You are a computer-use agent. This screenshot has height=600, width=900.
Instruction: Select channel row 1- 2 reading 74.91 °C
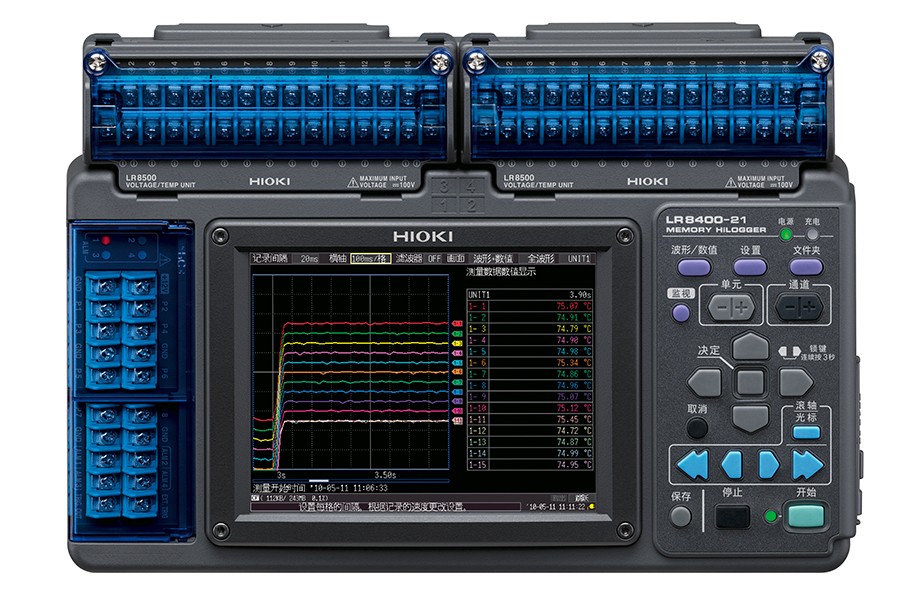click(x=530, y=318)
